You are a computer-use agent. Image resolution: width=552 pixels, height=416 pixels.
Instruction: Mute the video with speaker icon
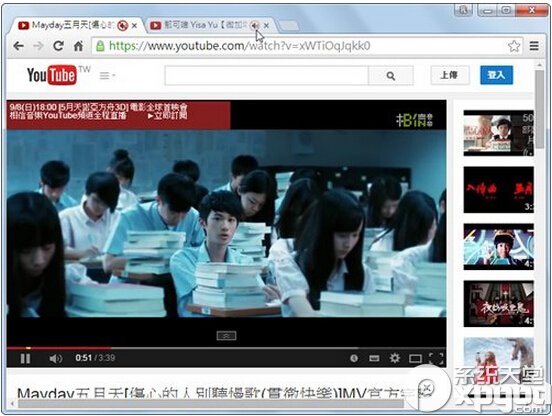[56, 359]
